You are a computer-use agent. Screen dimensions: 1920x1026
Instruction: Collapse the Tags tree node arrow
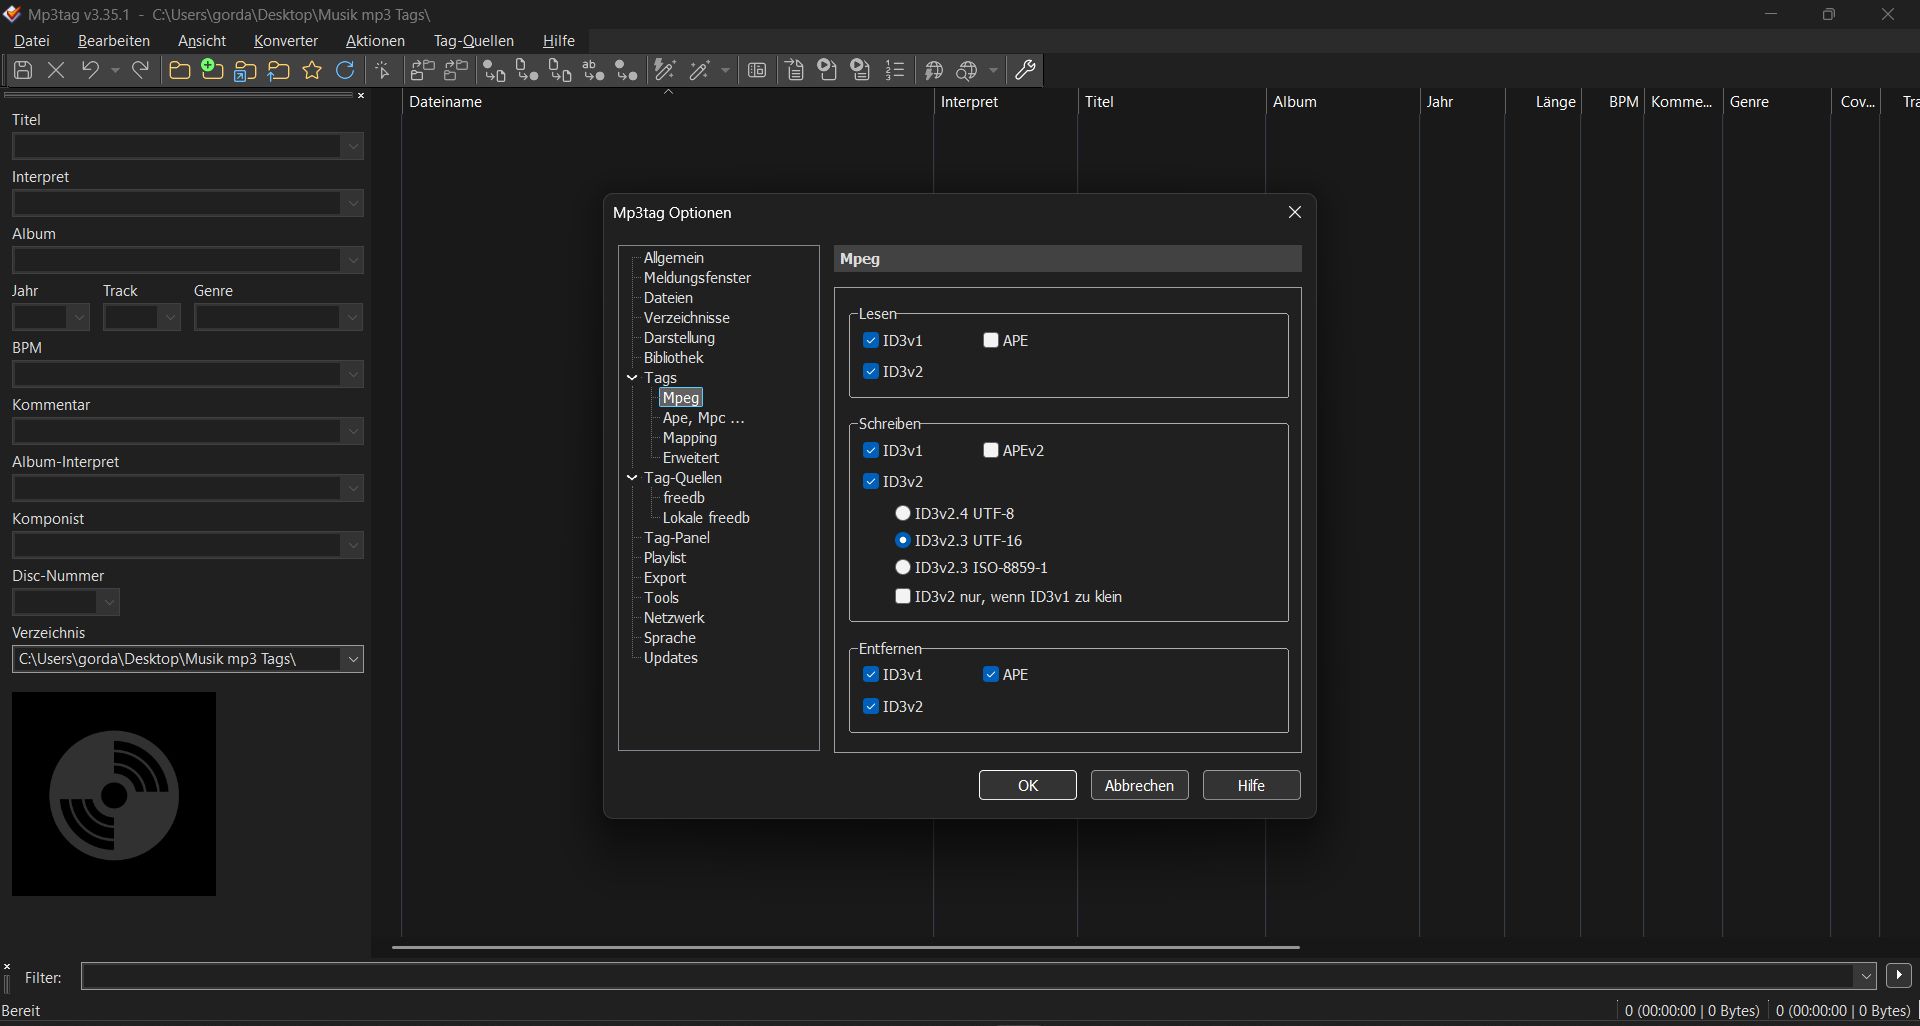[632, 378]
